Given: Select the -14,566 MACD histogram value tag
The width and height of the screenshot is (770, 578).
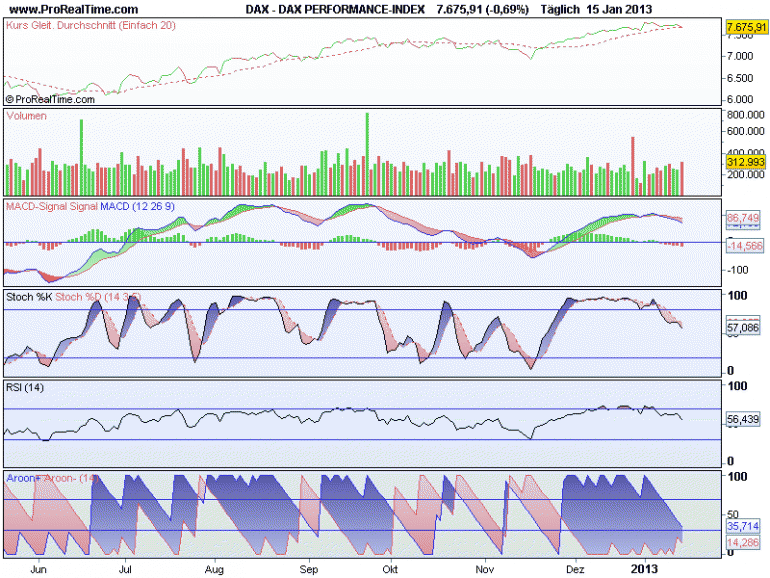Looking at the screenshot, I should (745, 246).
